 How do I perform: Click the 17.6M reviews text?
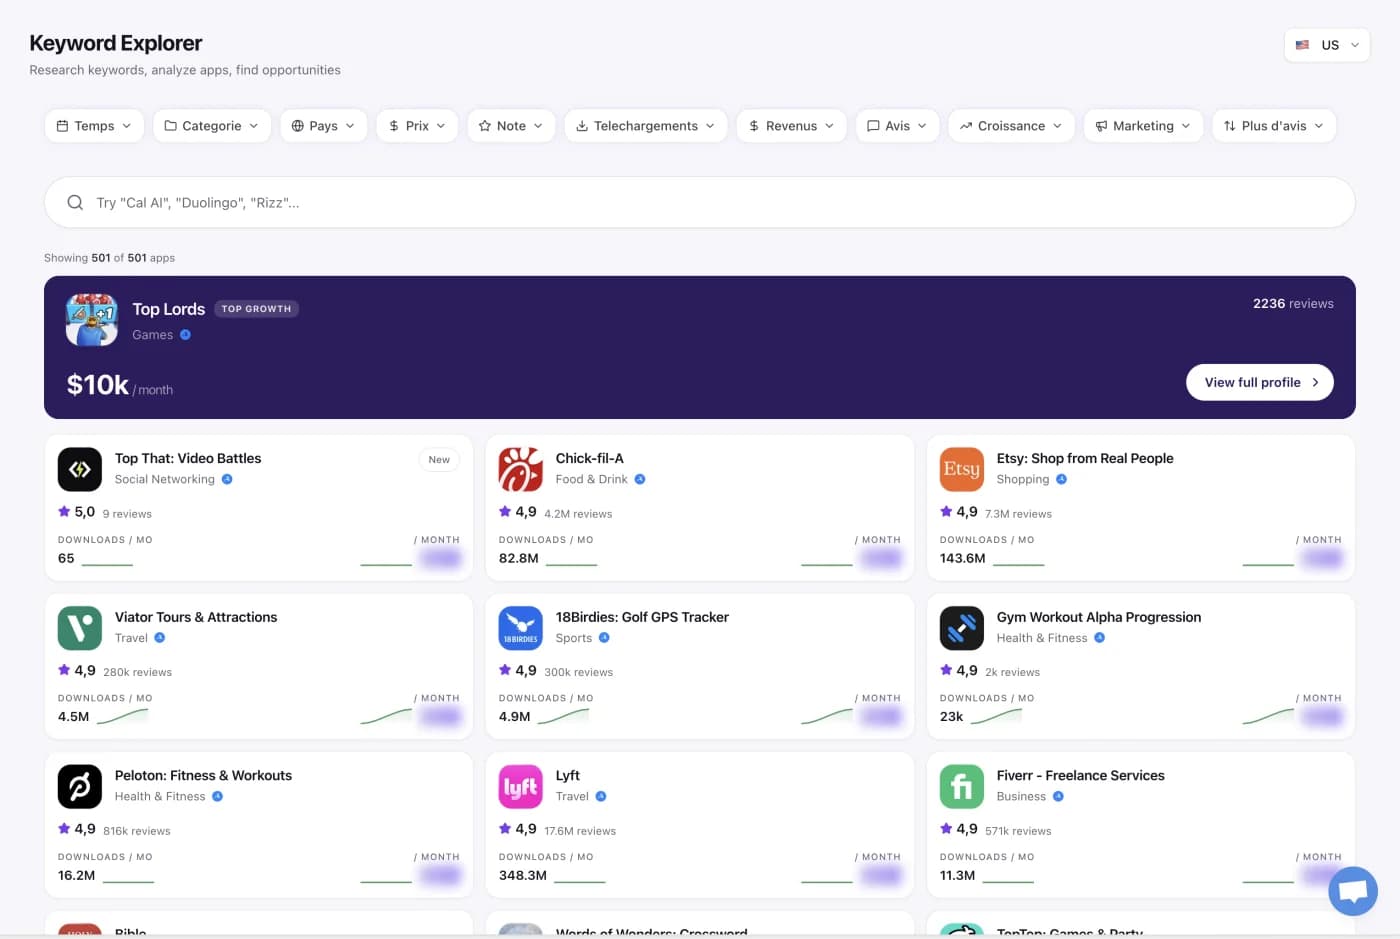(x=580, y=831)
